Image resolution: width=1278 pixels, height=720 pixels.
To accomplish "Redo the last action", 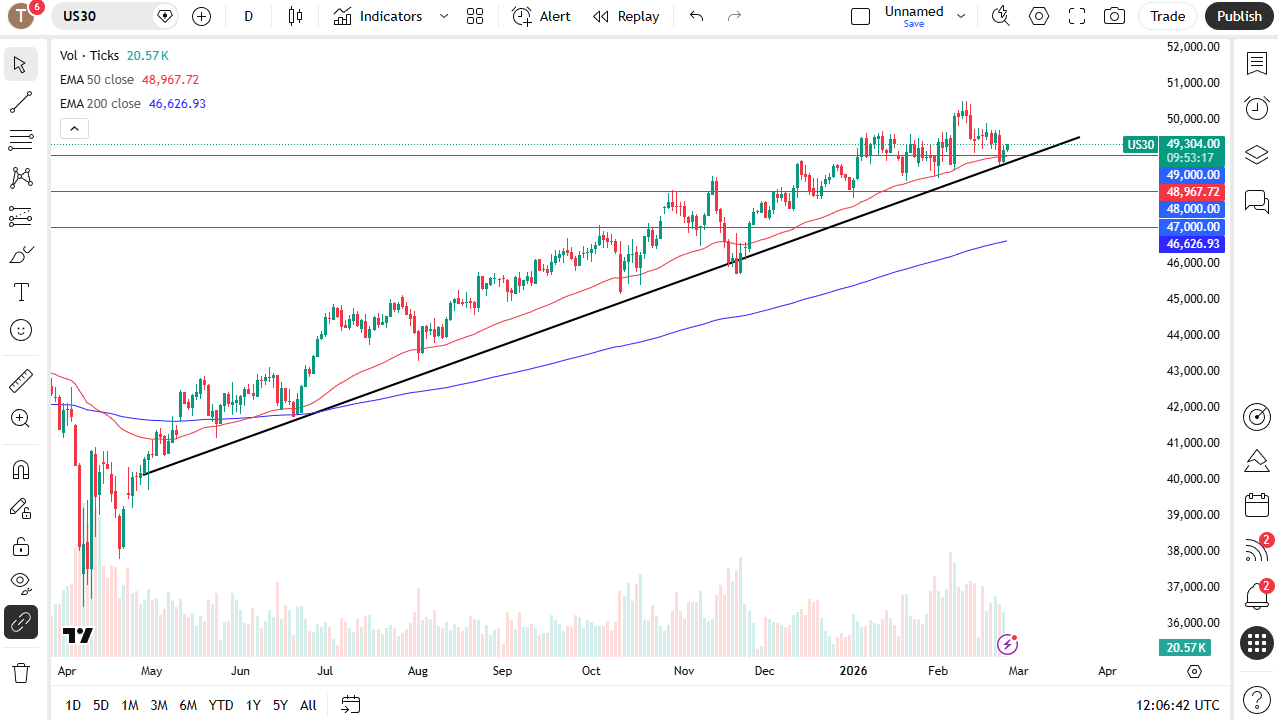I will click(735, 16).
